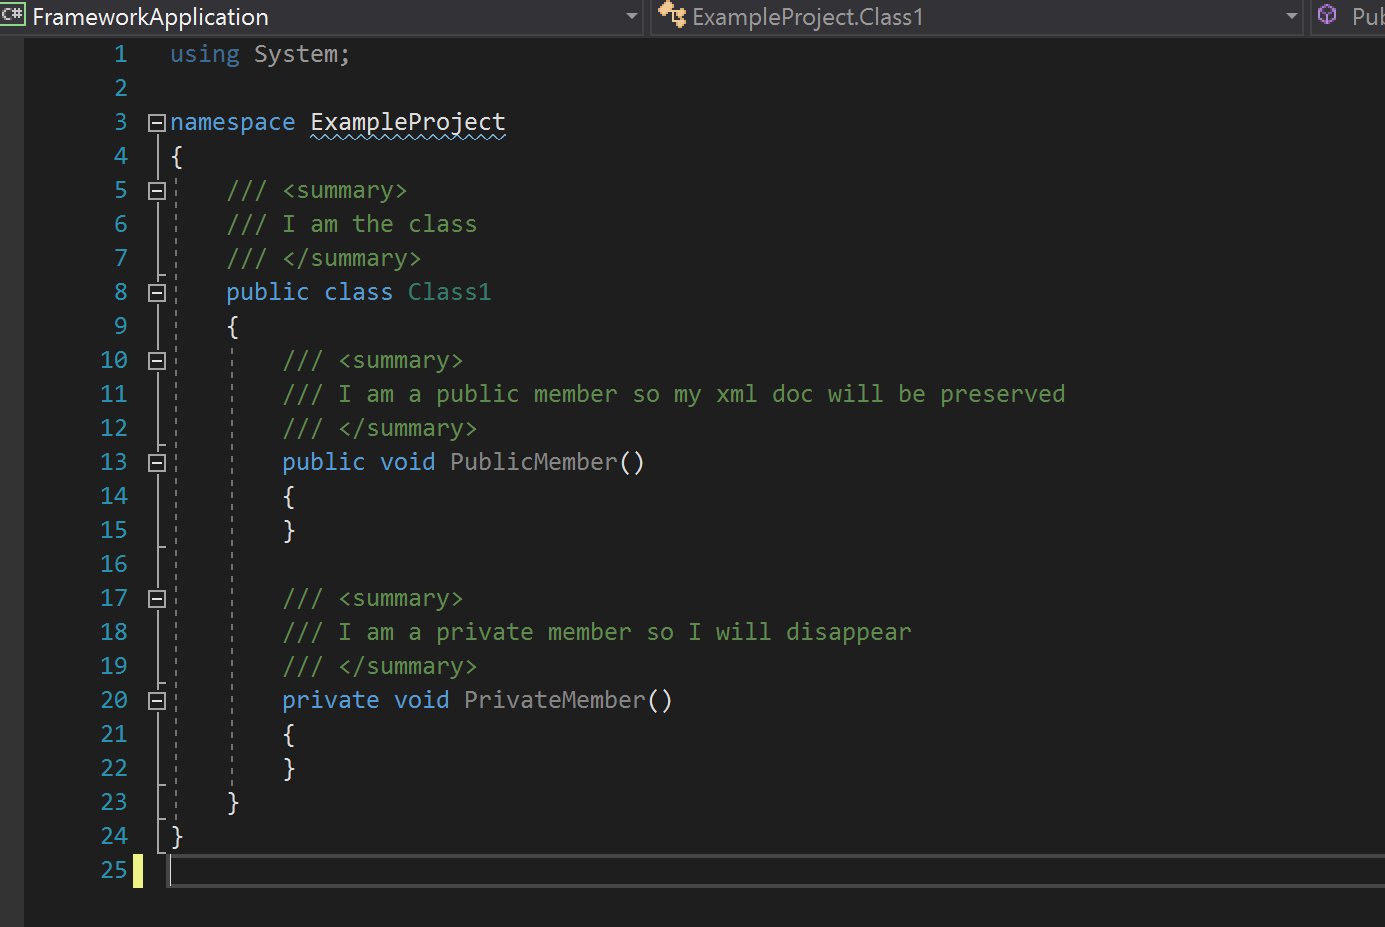Open the ExampleProject.Class1 type dropdown
The width and height of the screenshot is (1385, 927).
click(x=977, y=17)
